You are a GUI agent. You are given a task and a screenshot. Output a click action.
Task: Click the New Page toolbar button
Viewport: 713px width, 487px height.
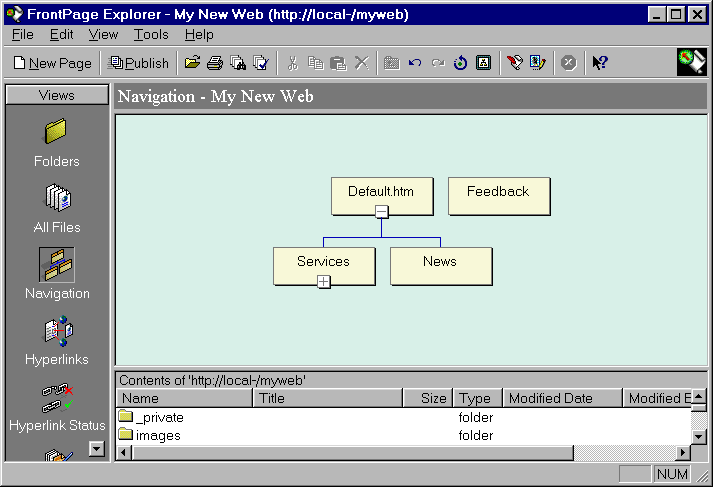[x=52, y=63]
